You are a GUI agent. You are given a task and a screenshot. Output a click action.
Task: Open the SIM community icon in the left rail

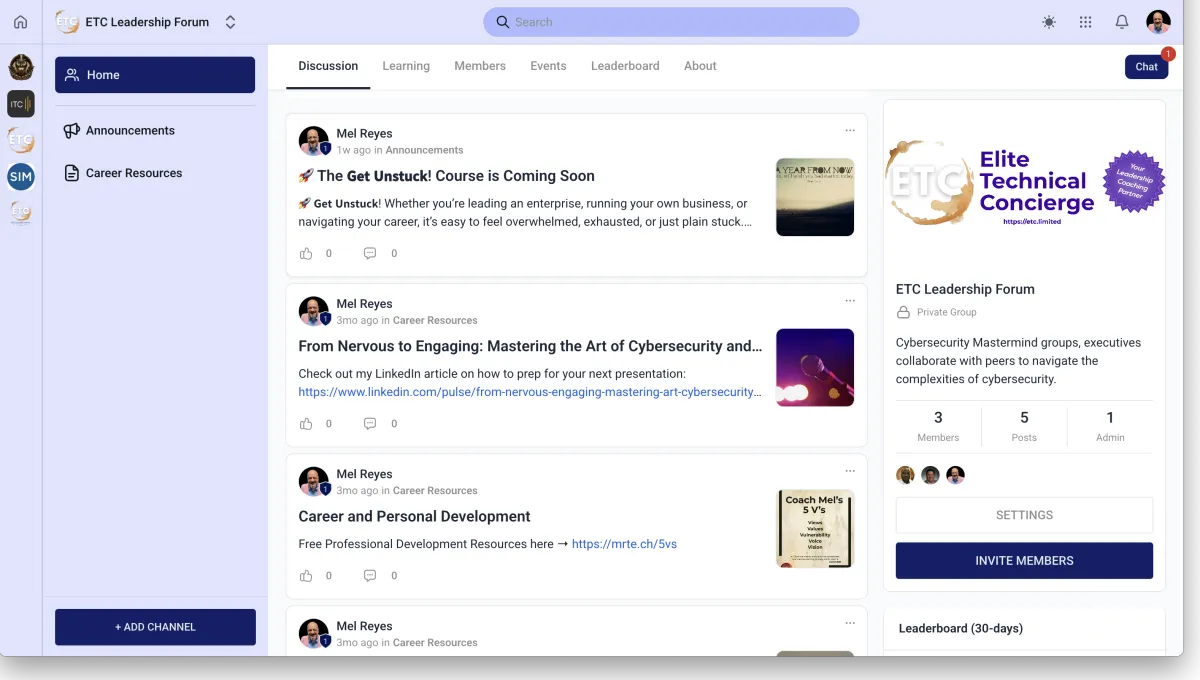click(21, 178)
